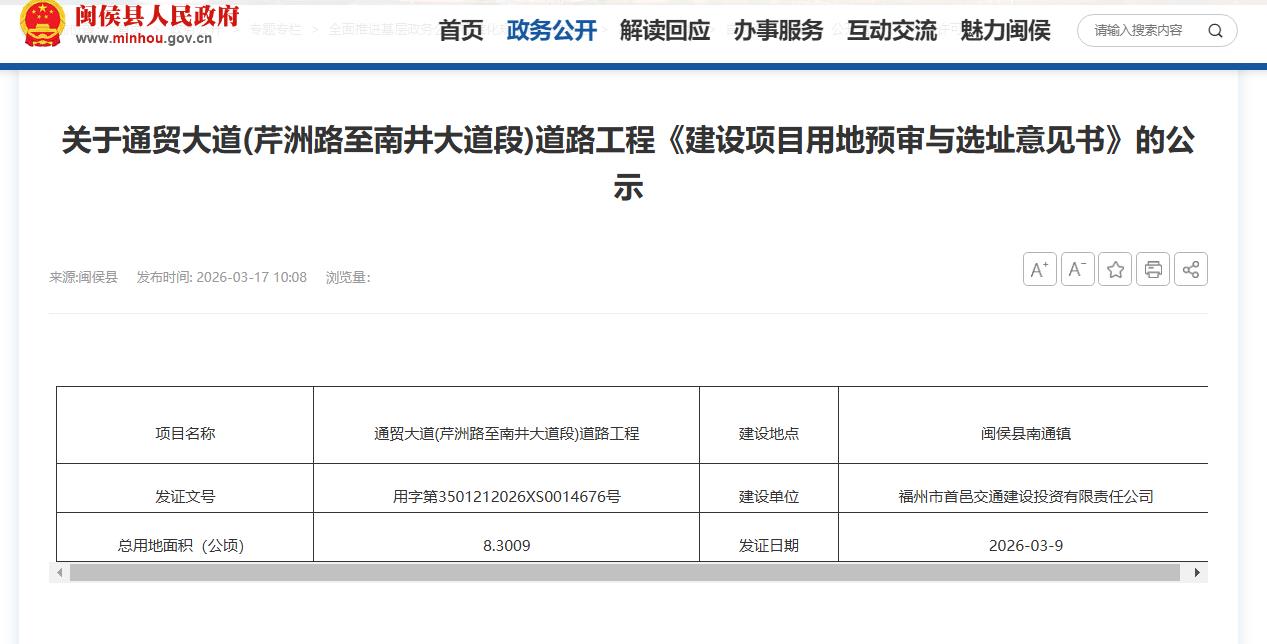Navigate to 互动交流 section
The height and width of the screenshot is (644, 1267).
[892, 31]
